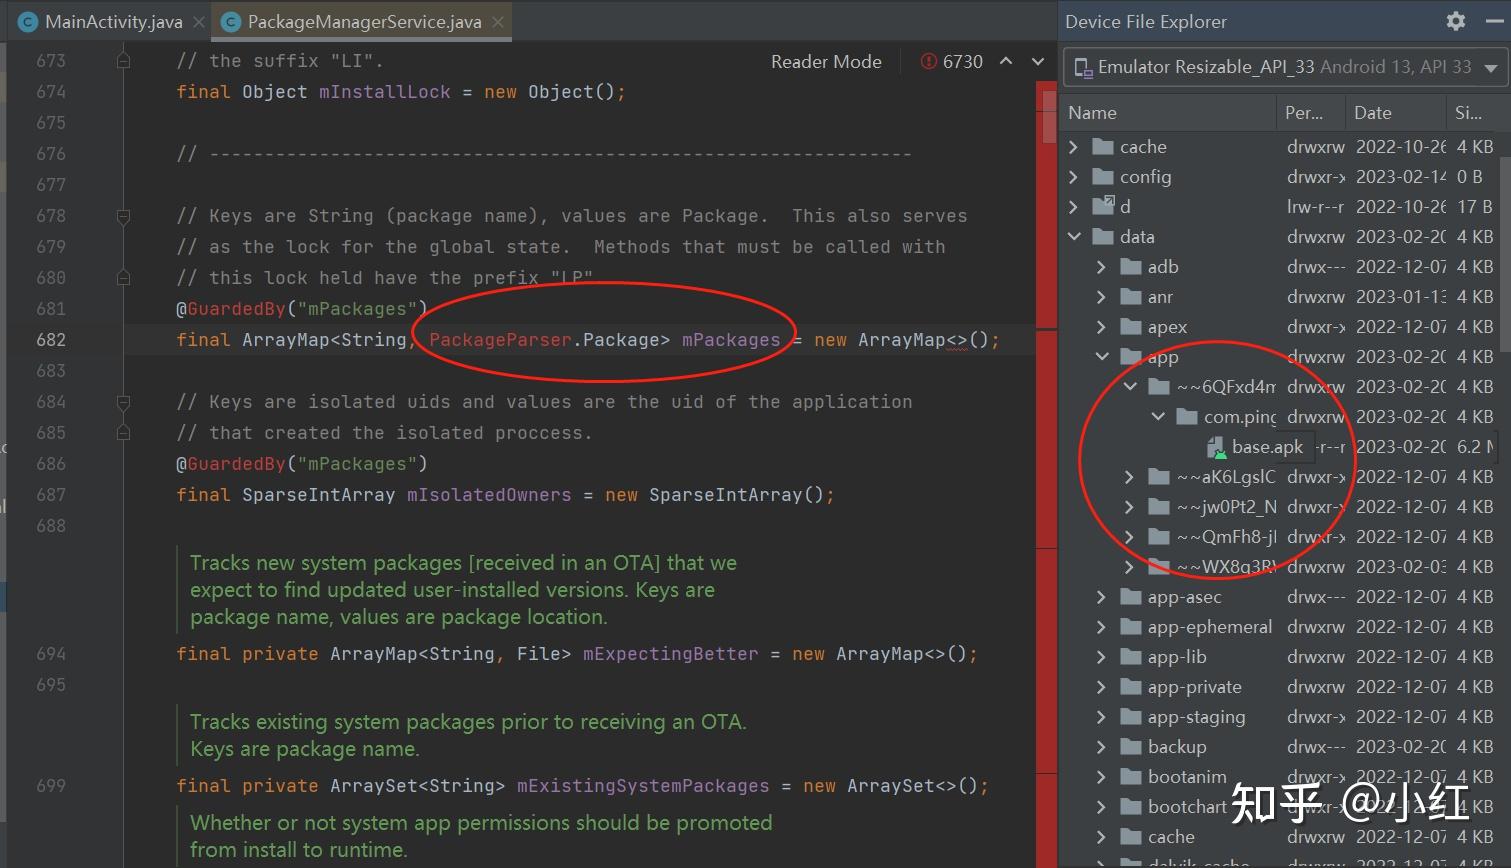Collapse the data folder

(x=1074, y=237)
